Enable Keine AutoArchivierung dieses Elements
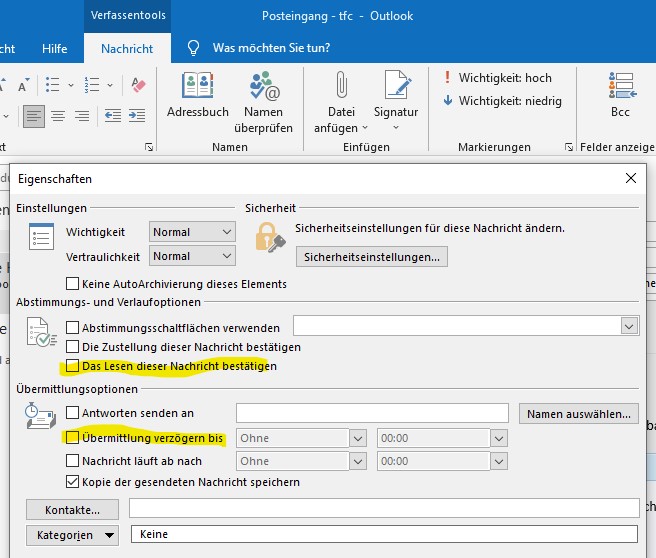The height and width of the screenshot is (558, 656). pyautogui.click(x=72, y=284)
